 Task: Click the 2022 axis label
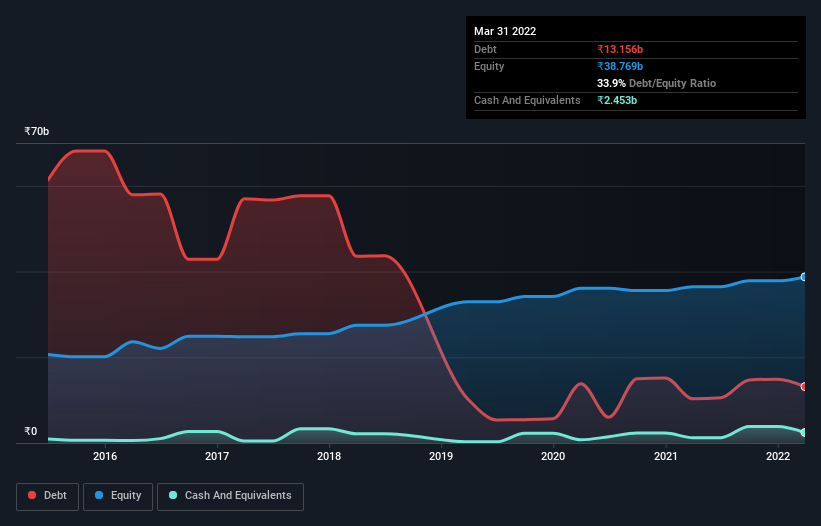tap(778, 456)
